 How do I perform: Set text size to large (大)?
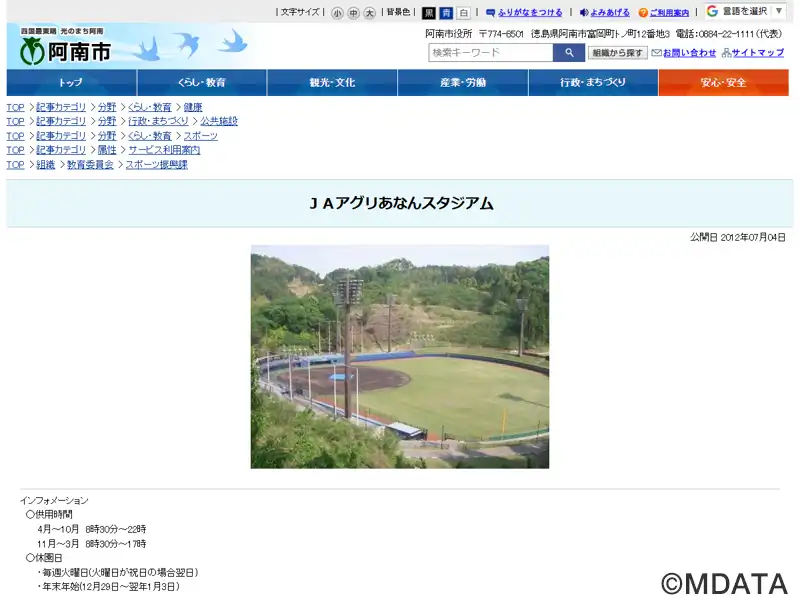[x=370, y=13]
